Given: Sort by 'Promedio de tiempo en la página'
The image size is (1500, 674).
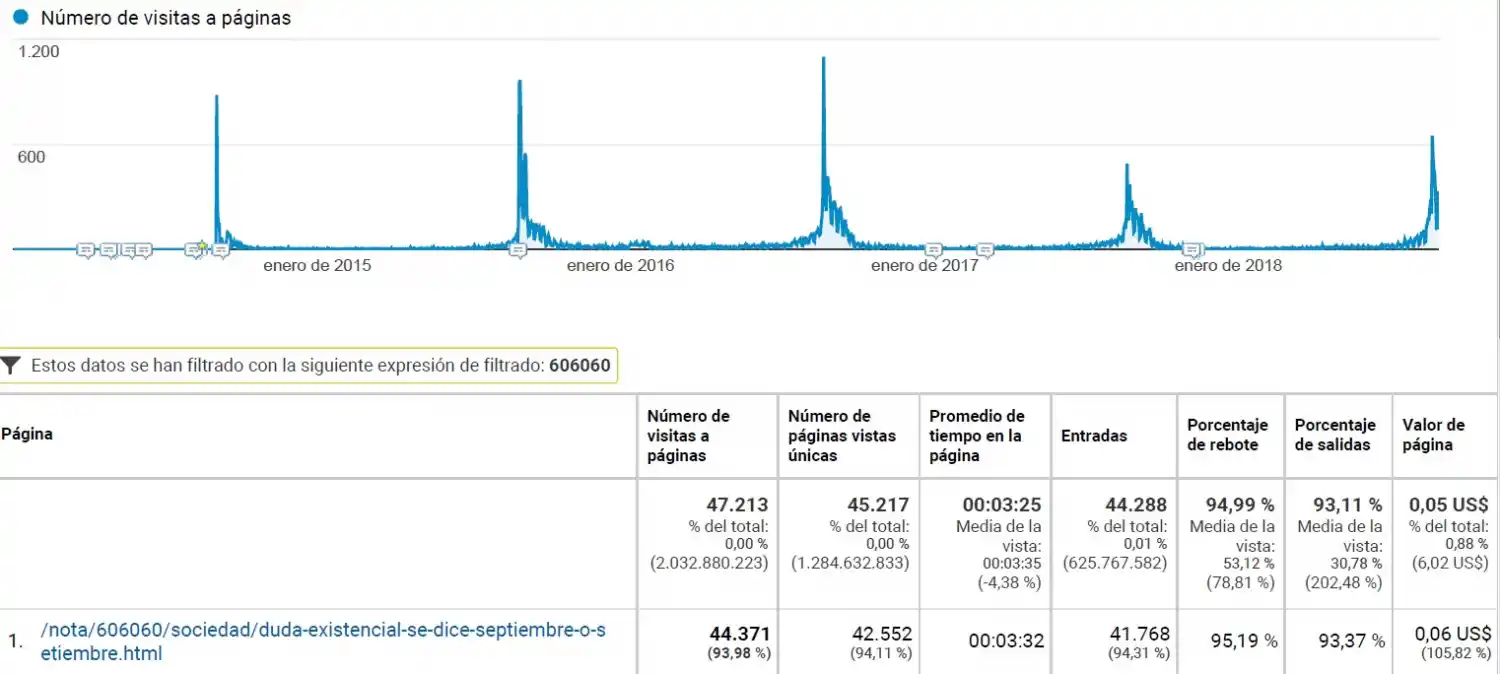Looking at the screenshot, I should pyautogui.click(x=976, y=436).
